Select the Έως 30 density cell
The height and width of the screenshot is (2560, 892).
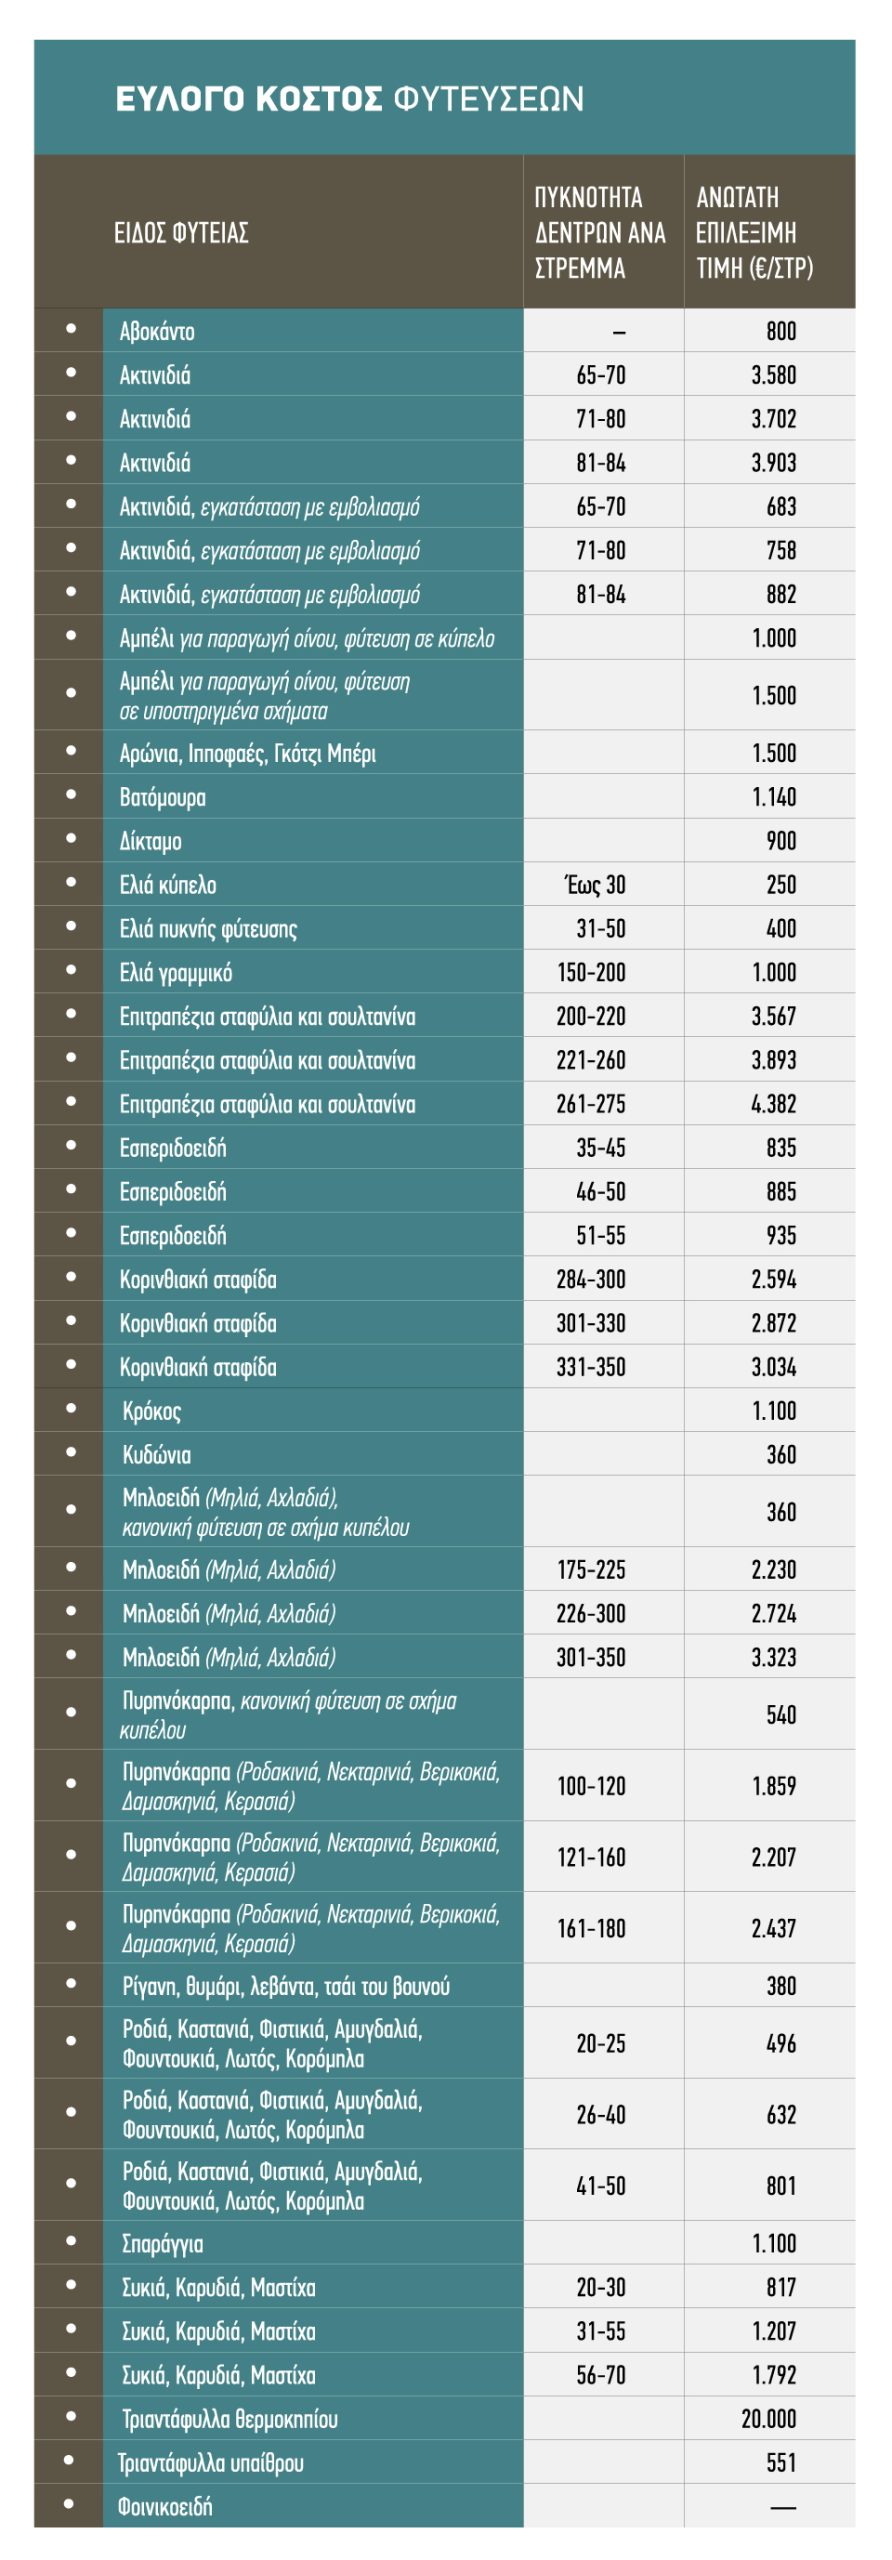point(596,885)
